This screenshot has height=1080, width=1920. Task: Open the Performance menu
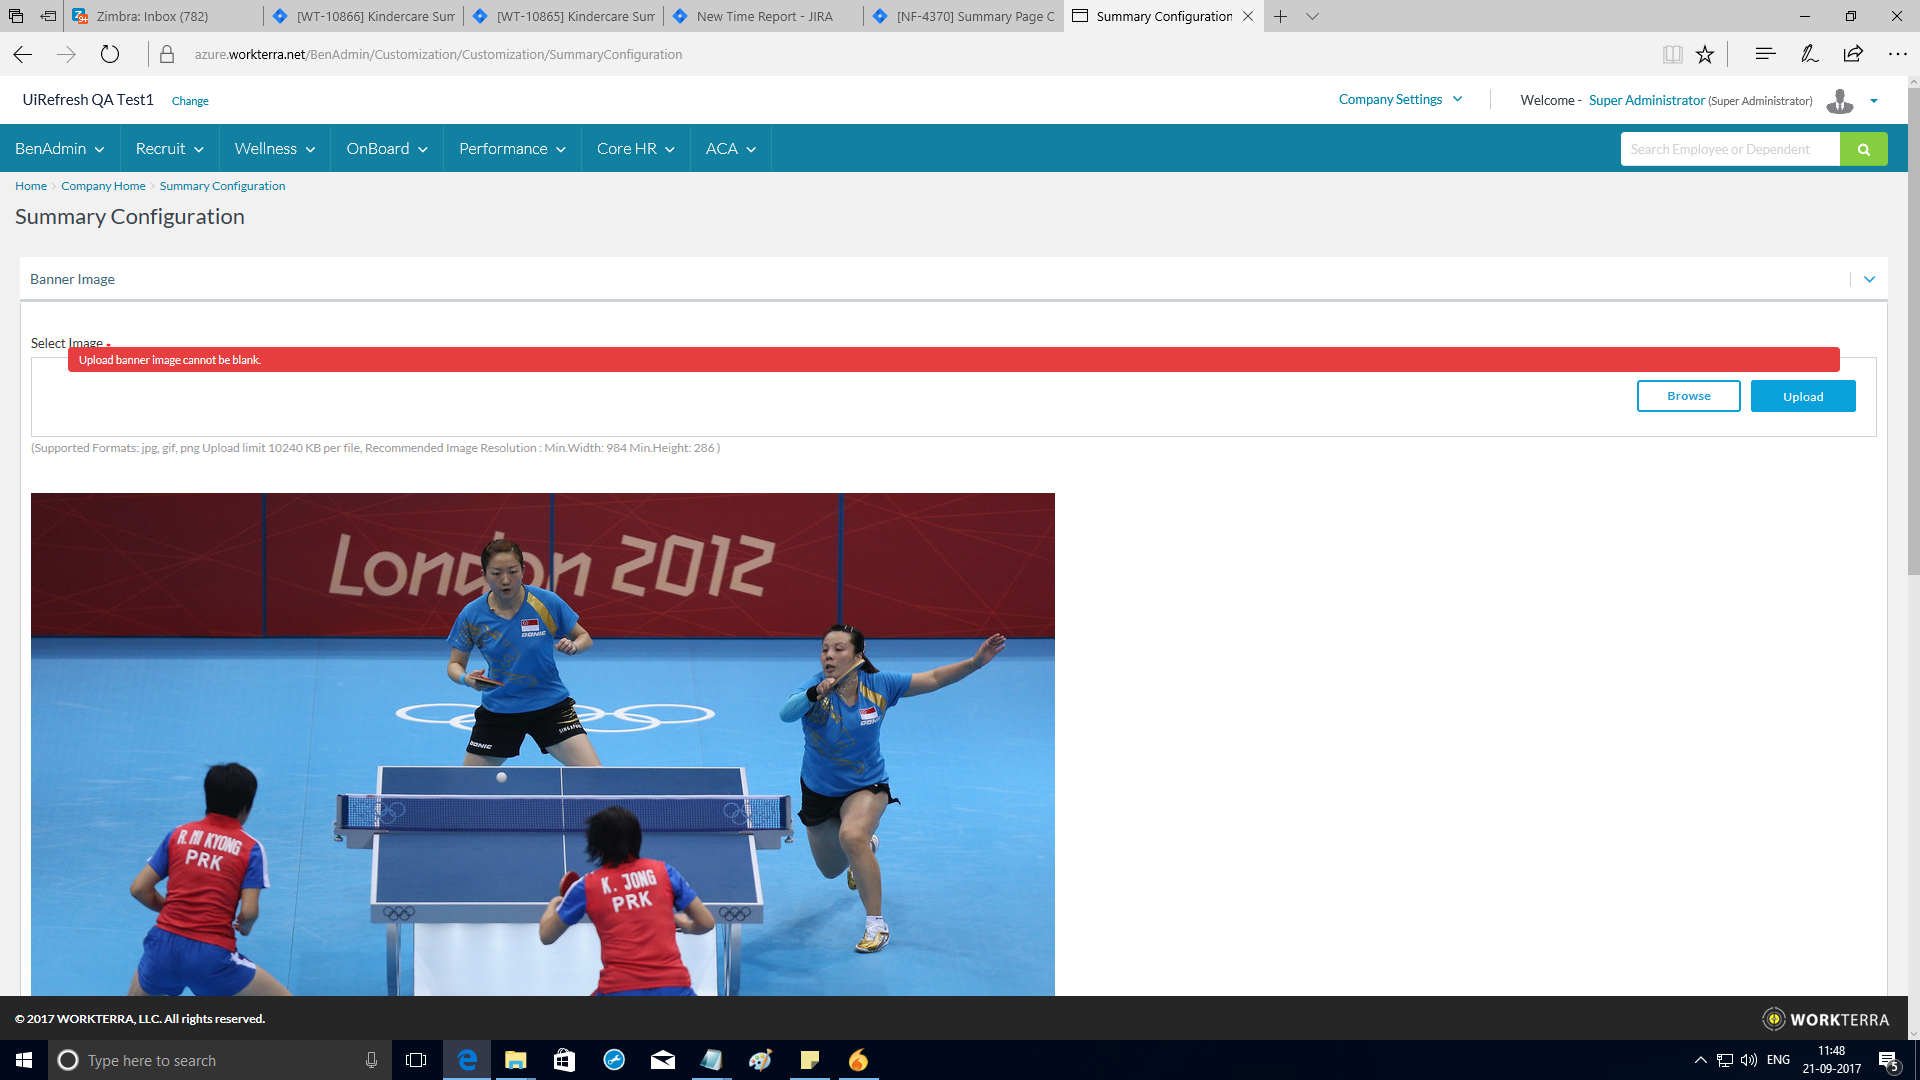coord(512,148)
